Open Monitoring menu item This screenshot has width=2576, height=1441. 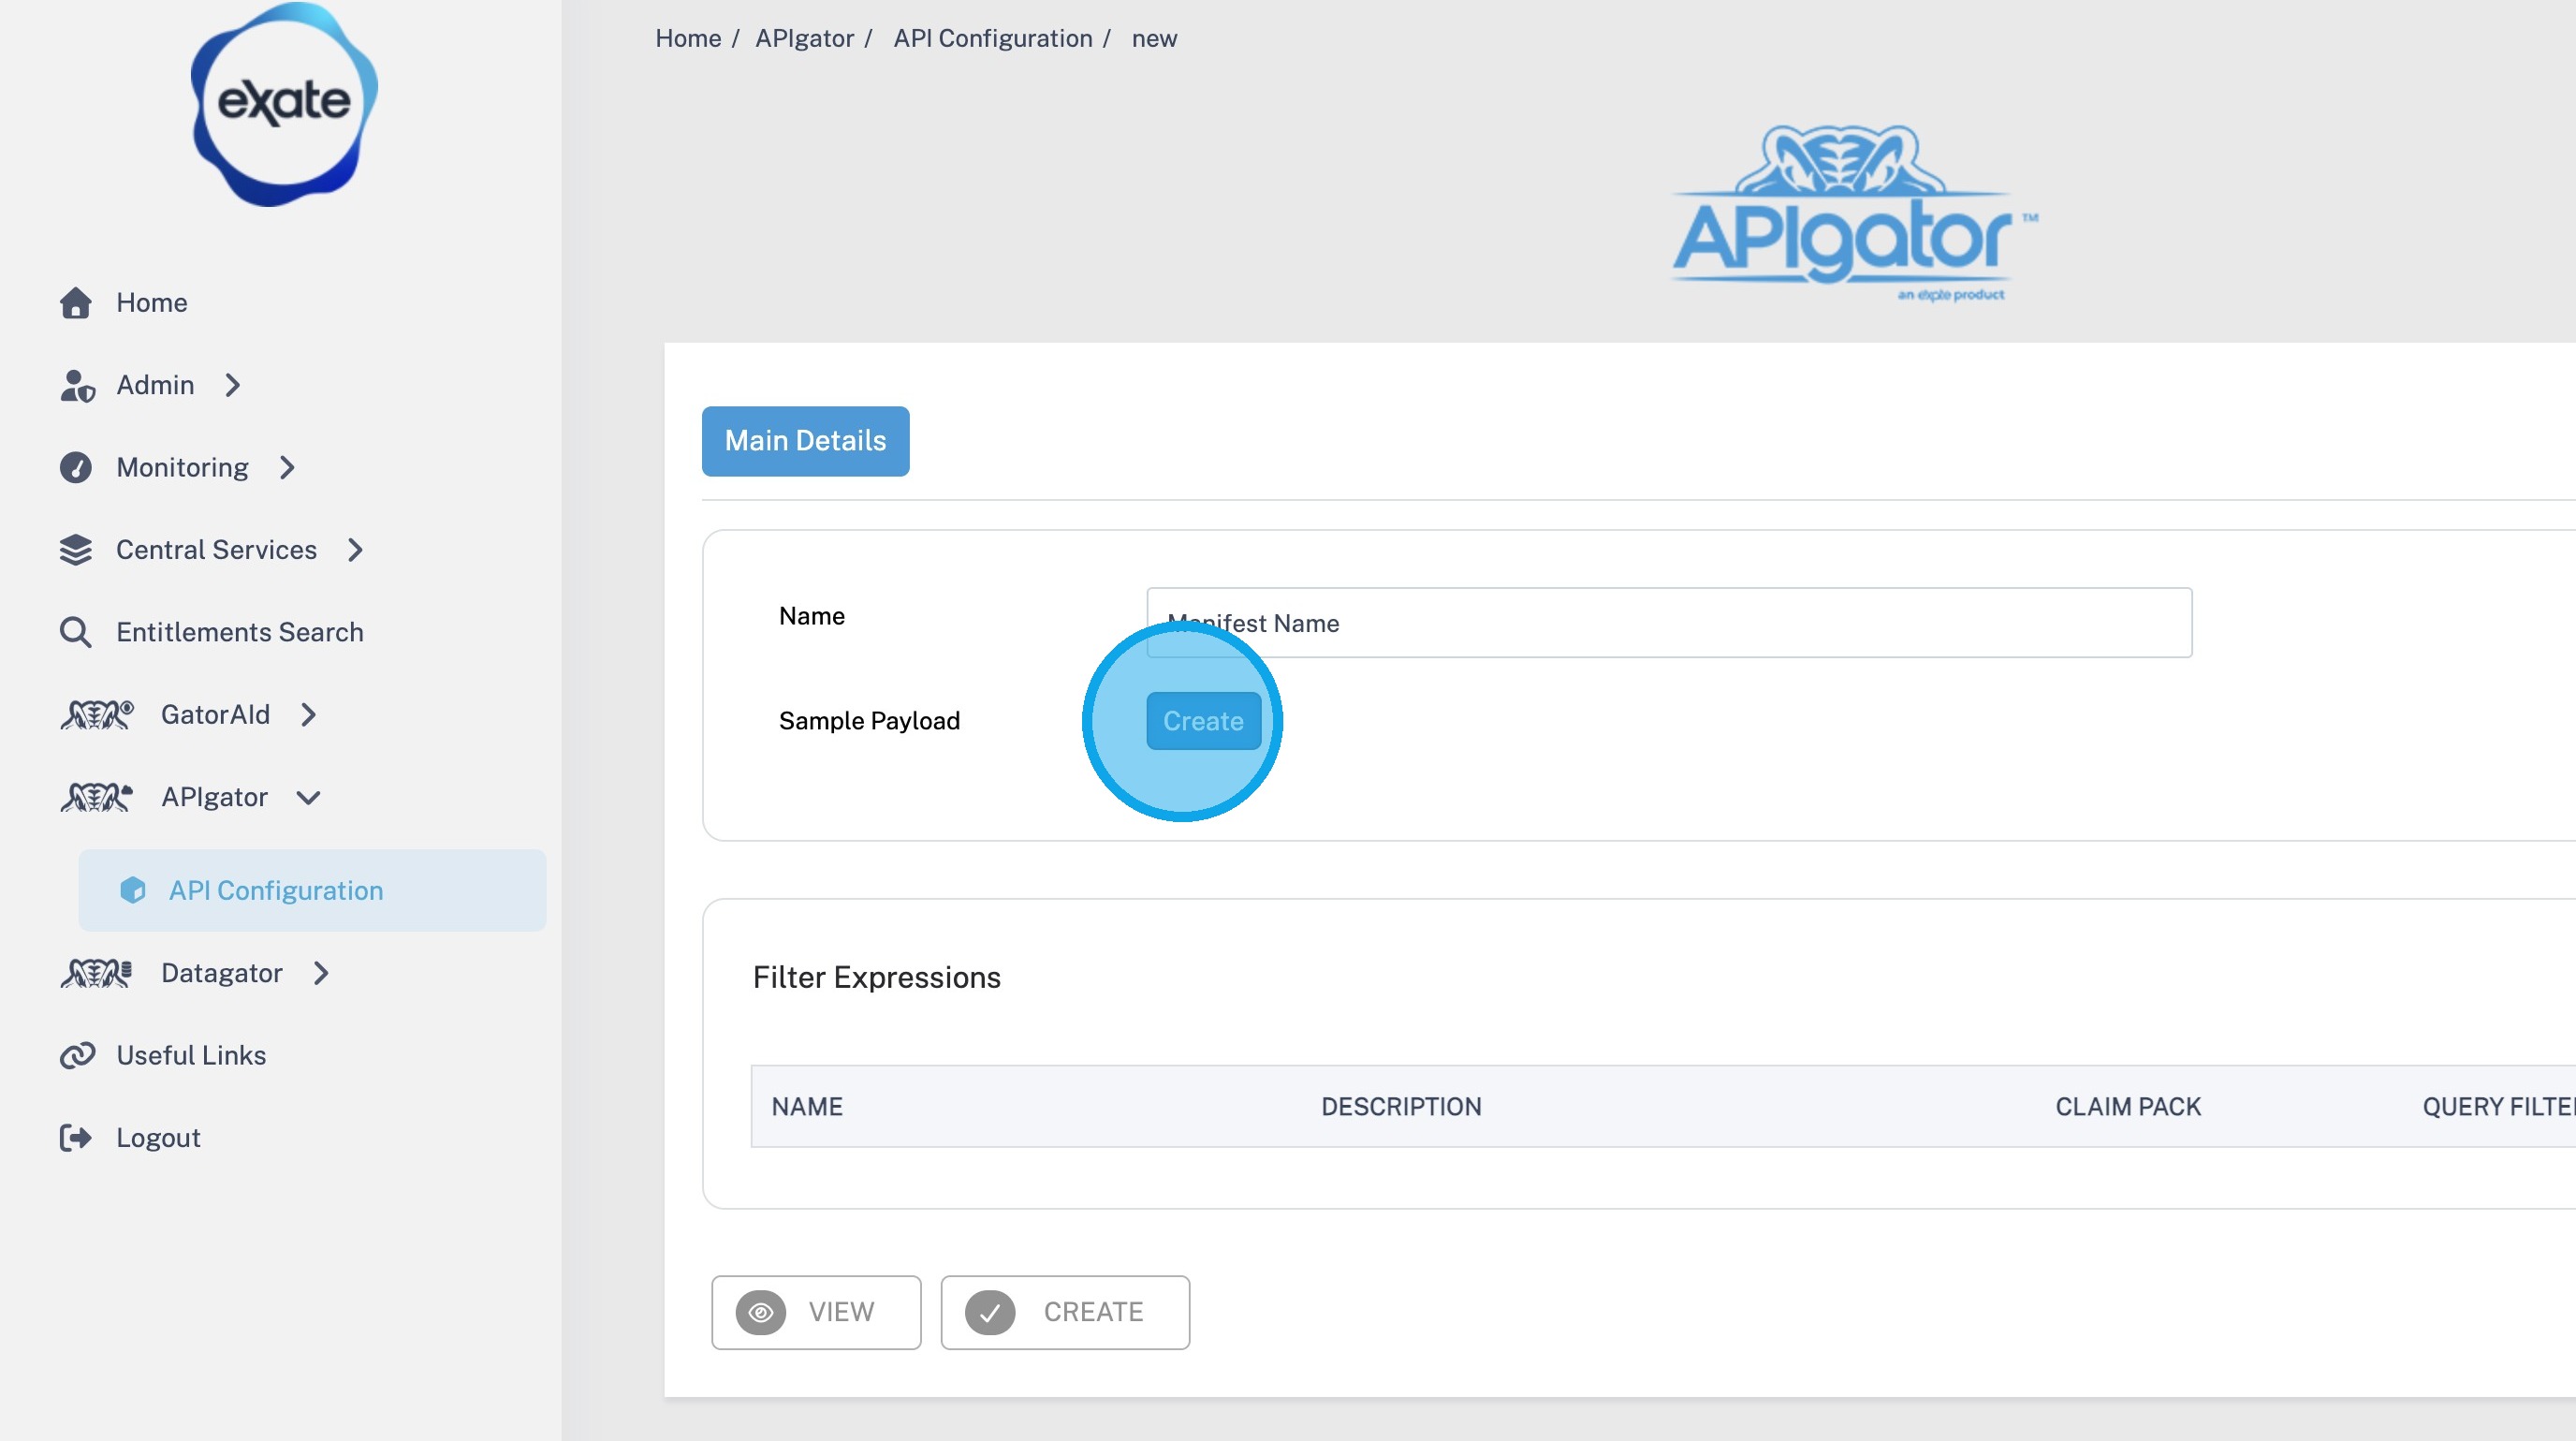182,467
